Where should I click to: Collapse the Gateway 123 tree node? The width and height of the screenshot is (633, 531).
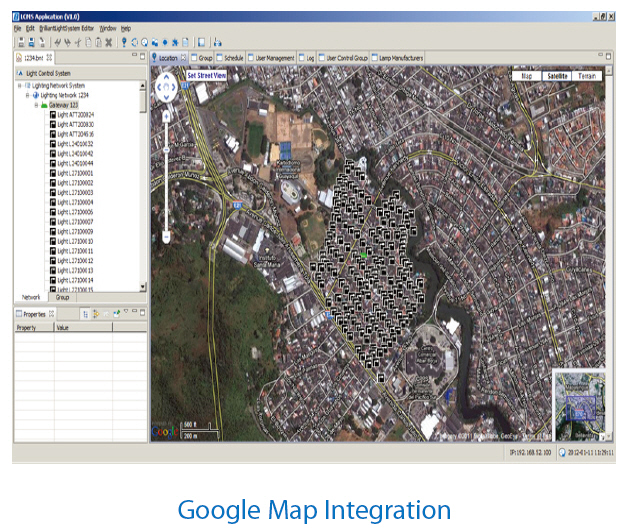pyautogui.click(x=36, y=105)
